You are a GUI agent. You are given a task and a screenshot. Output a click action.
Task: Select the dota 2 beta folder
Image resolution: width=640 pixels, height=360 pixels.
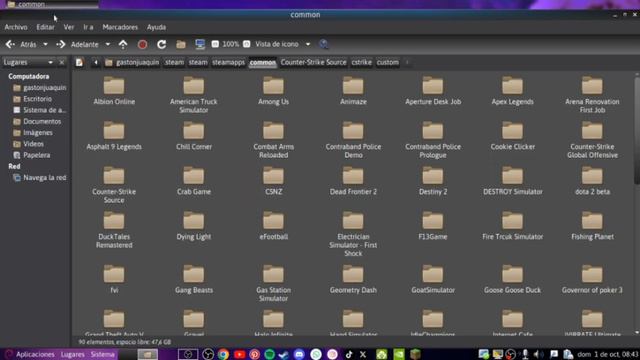click(592, 180)
